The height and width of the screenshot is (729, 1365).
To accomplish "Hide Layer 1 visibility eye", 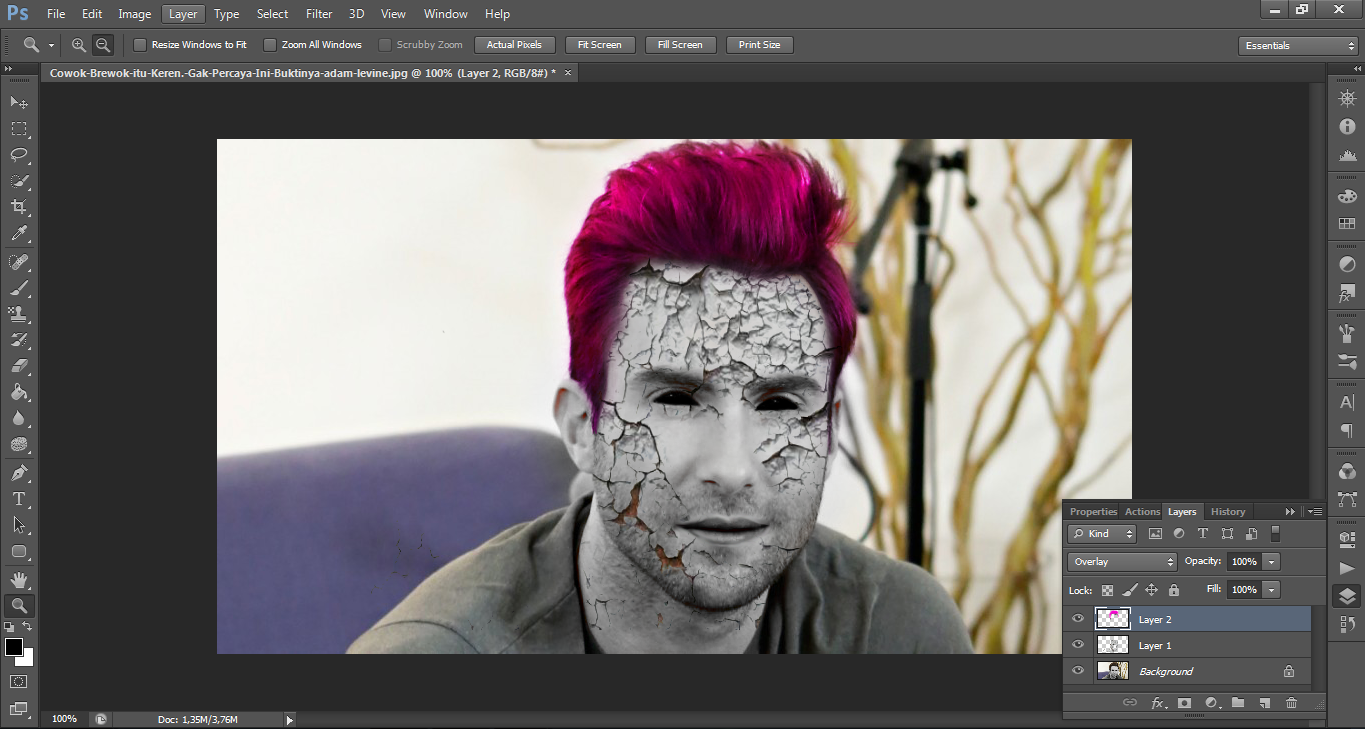I will (1078, 645).
